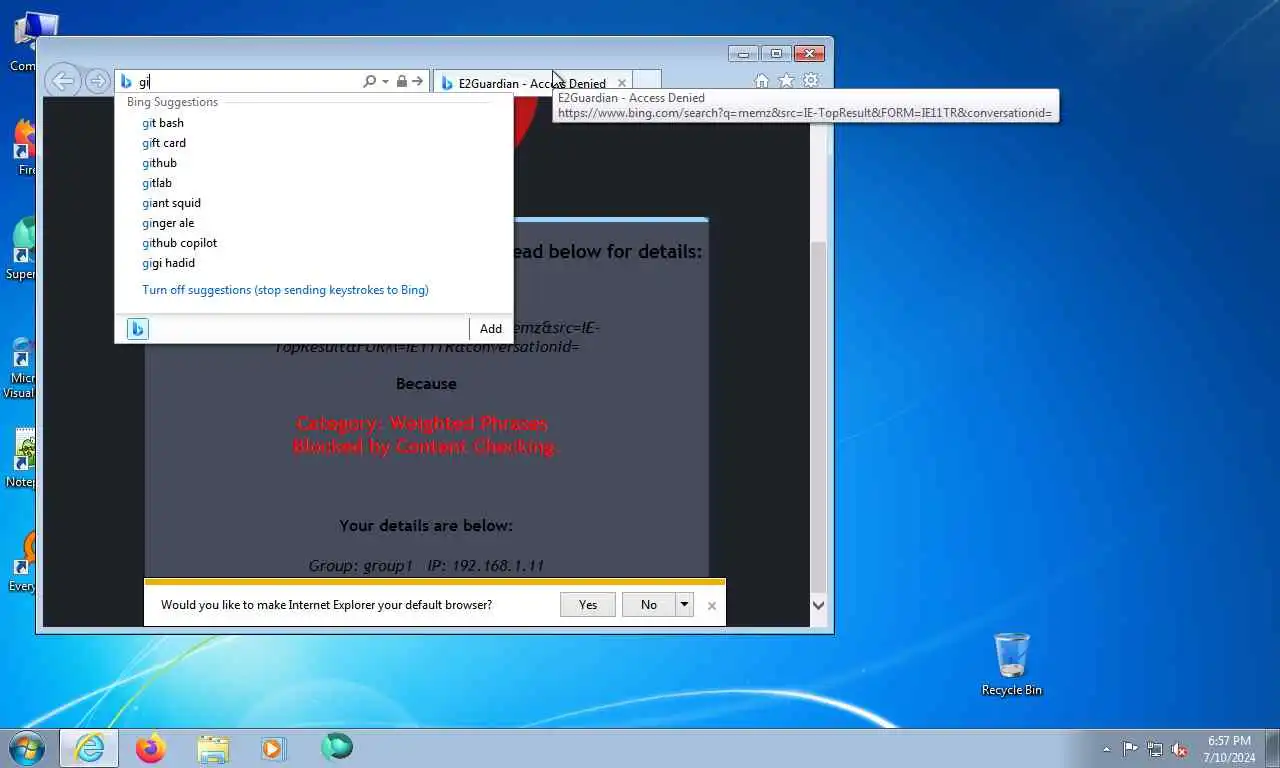Select the 'github' suggestion
This screenshot has height=768, width=1280.
click(314, 163)
